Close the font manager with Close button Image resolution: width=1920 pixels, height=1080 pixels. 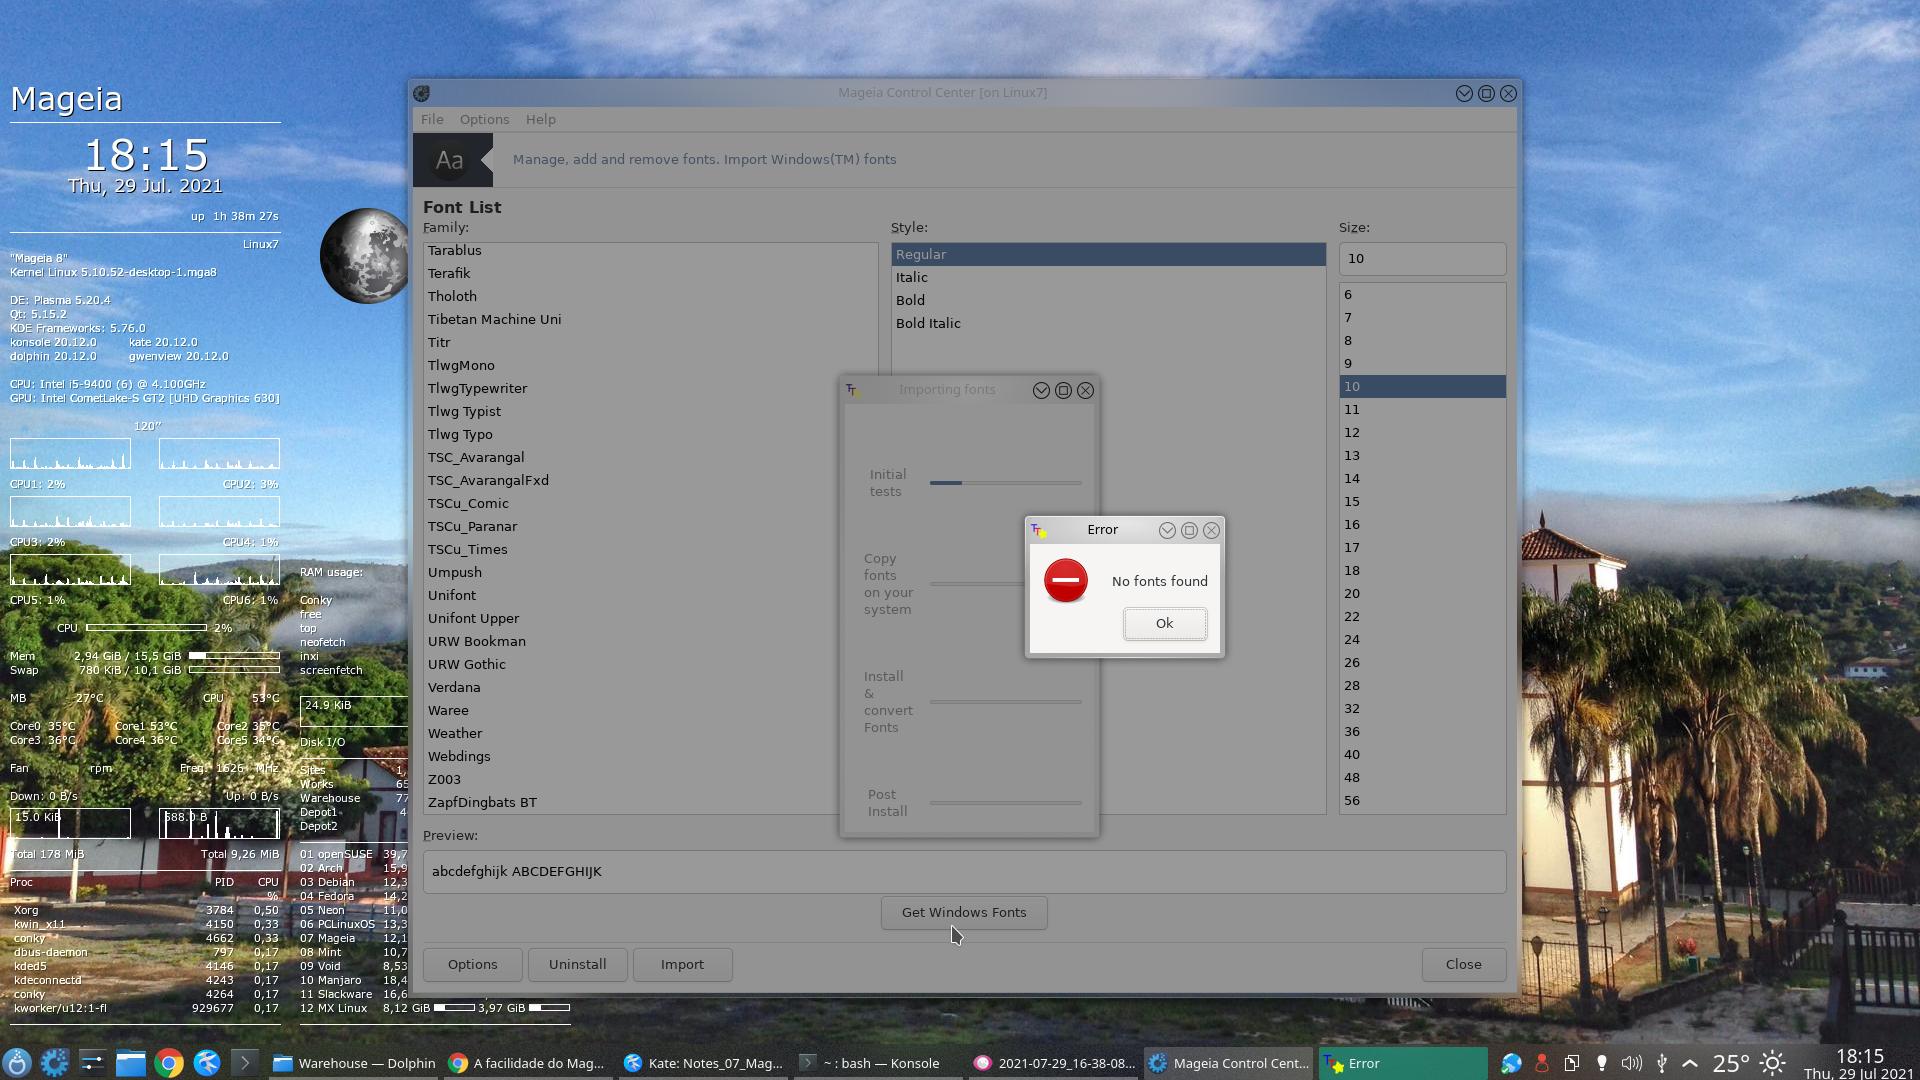point(1463,964)
